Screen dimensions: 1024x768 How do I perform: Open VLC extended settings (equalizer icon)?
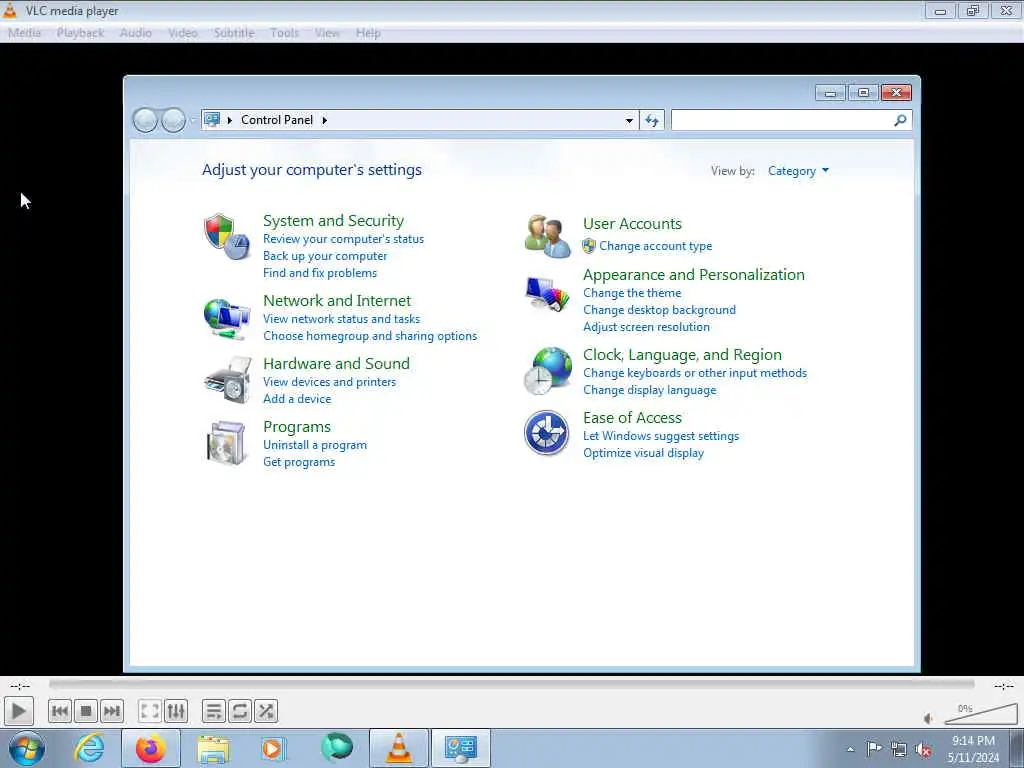click(x=176, y=711)
